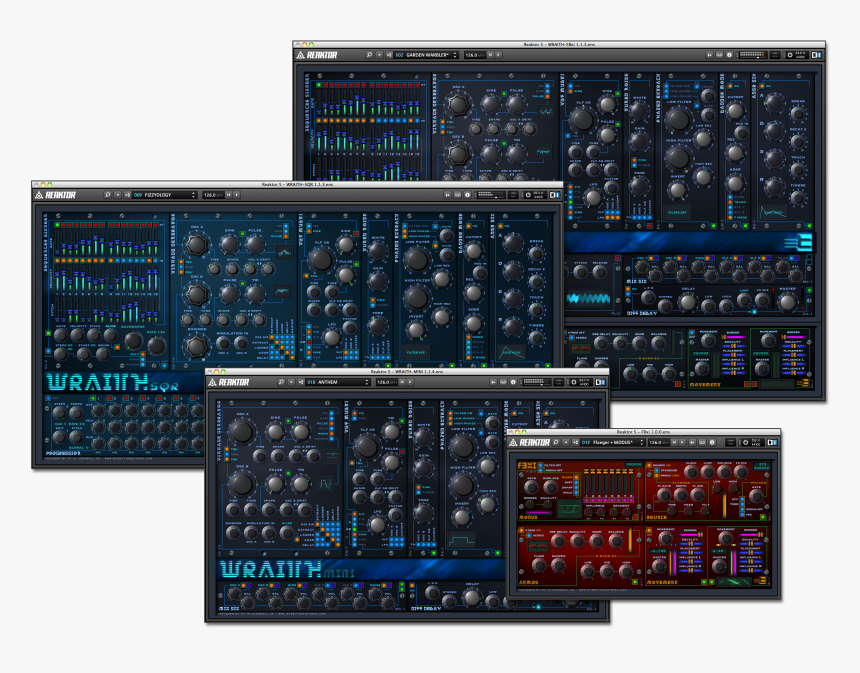Click the search magnifier in WRAITH-SQR window toolbar
The width and height of the screenshot is (860, 673).
pyautogui.click(x=108, y=195)
